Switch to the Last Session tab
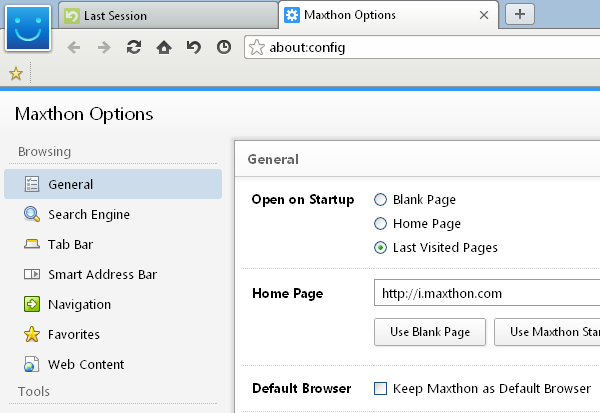Image resolution: width=600 pixels, height=413 pixels. (x=168, y=15)
